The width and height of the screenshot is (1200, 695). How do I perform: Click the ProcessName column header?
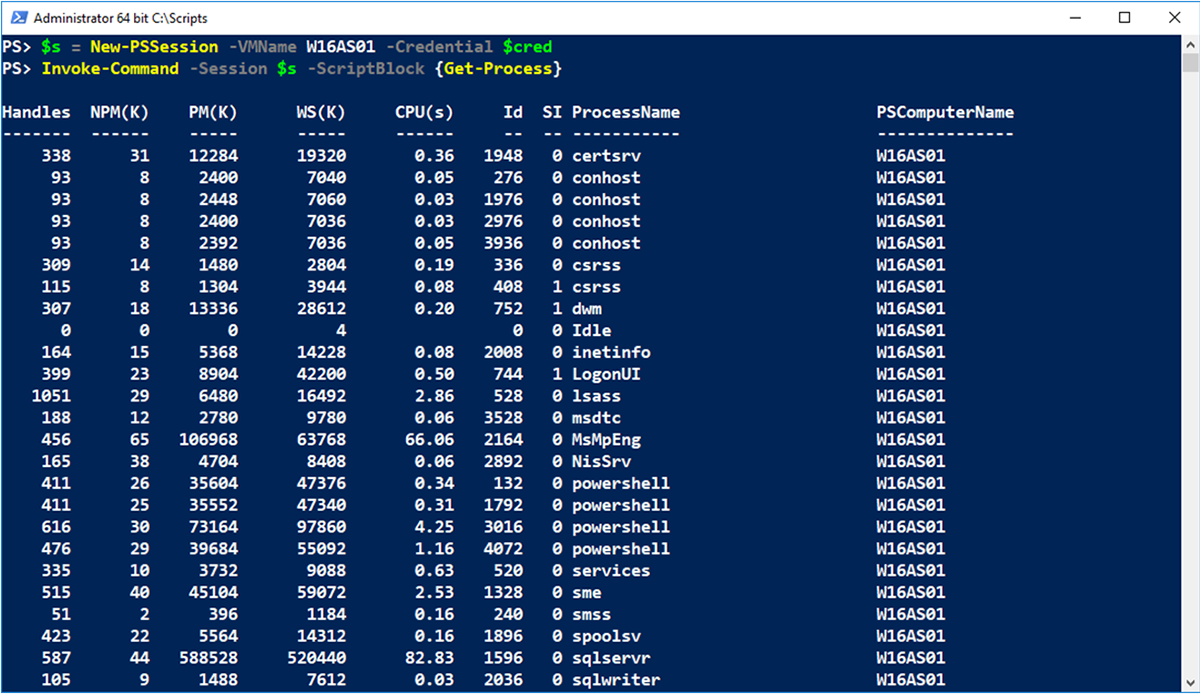point(626,112)
